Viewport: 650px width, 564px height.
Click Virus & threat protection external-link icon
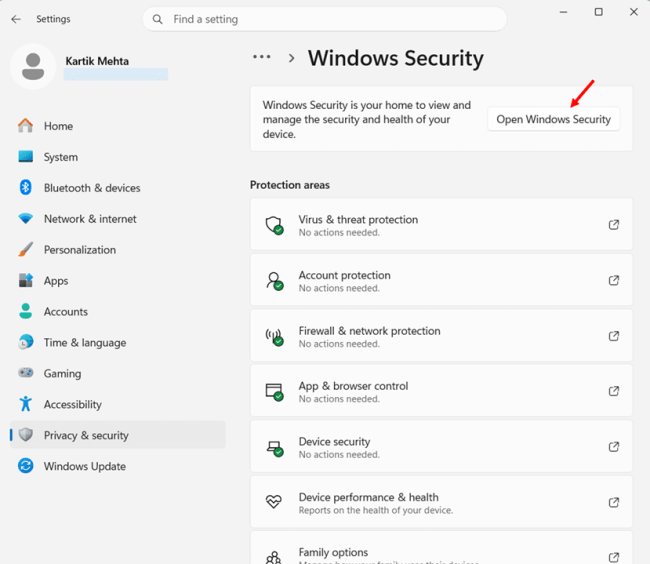[614, 225]
